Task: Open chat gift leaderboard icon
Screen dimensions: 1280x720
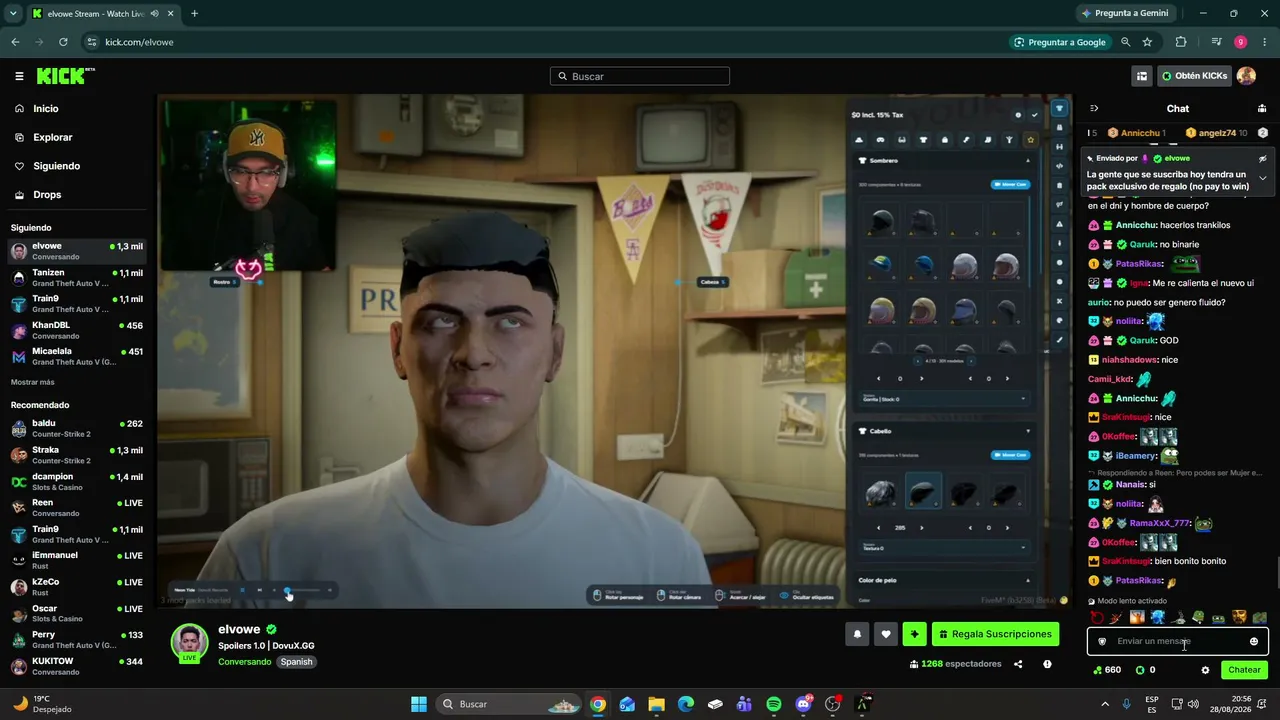Action: tap(1262, 108)
